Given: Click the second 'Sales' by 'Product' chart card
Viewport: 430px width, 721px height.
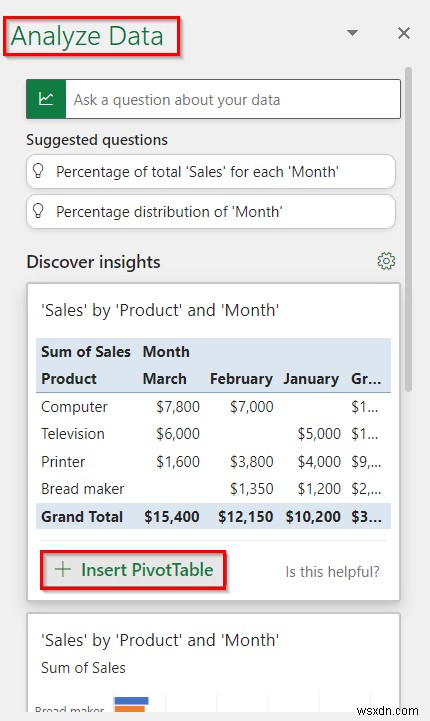Looking at the screenshot, I should [213, 667].
